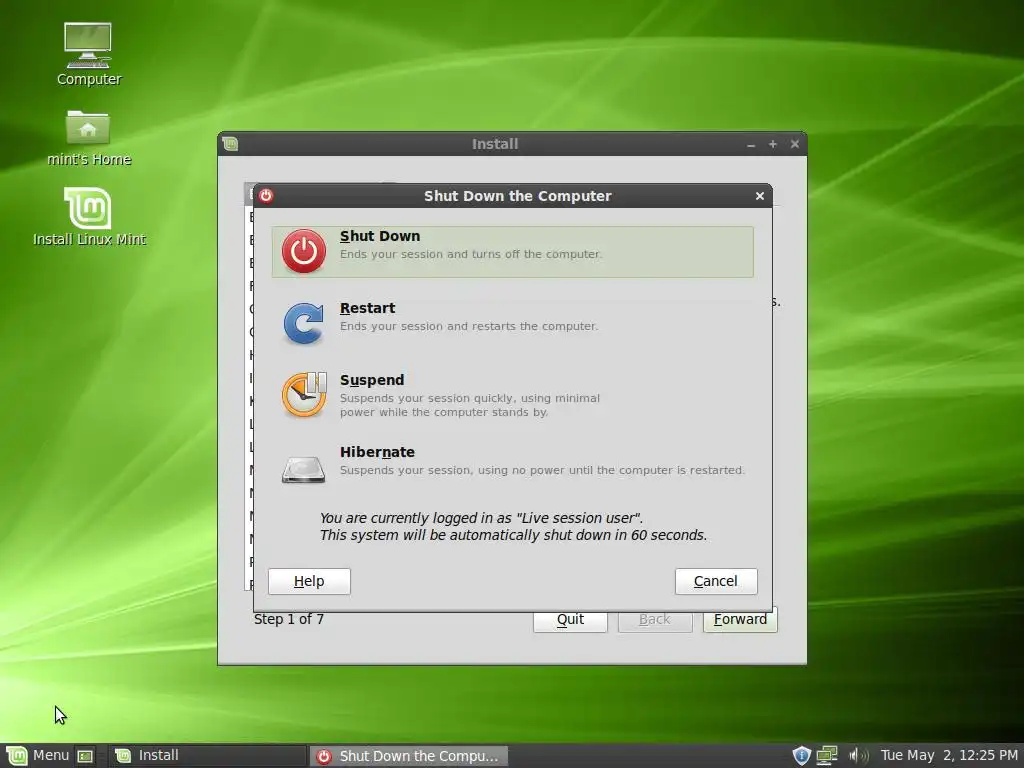Image resolution: width=1024 pixels, height=768 pixels.
Task: Click the date and time clock
Action: [949, 756]
